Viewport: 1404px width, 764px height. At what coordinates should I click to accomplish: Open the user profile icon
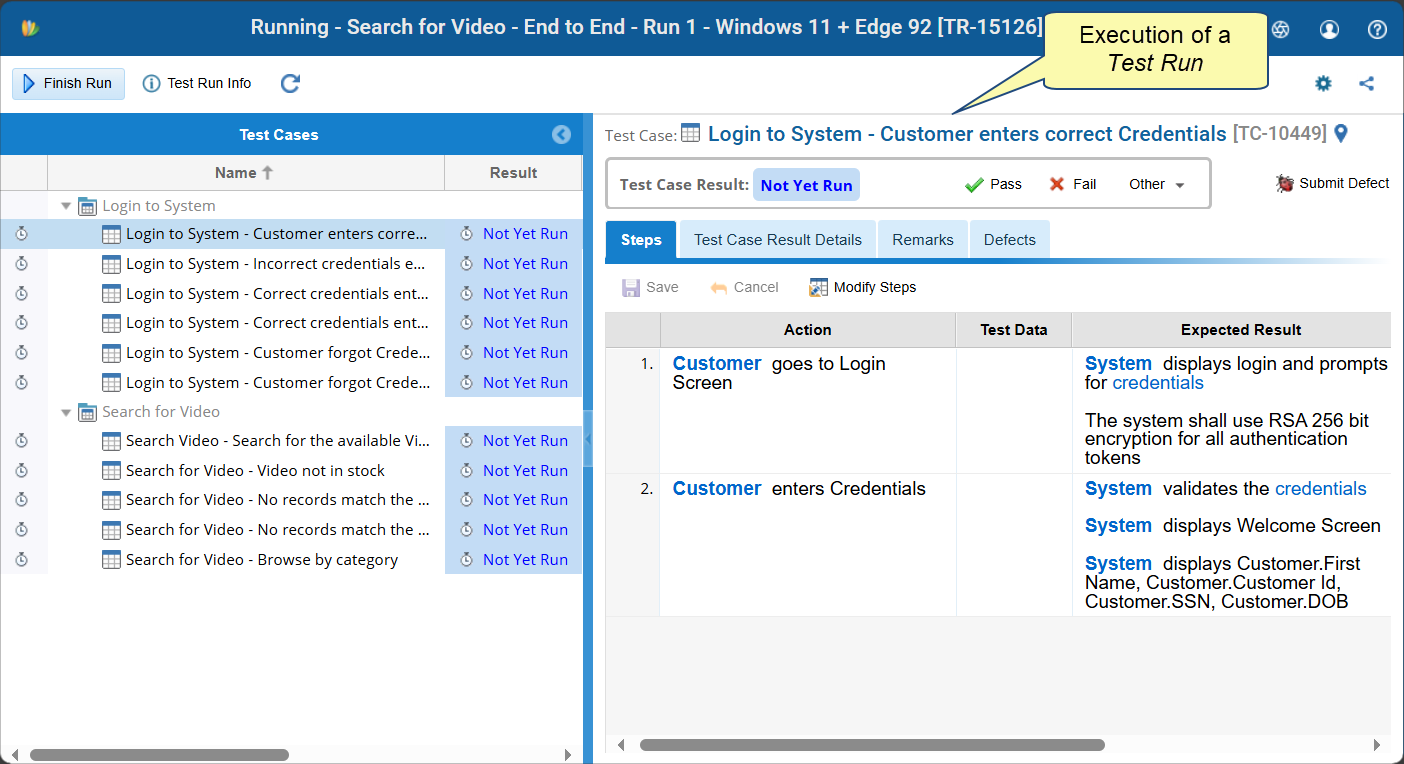pos(1329,29)
